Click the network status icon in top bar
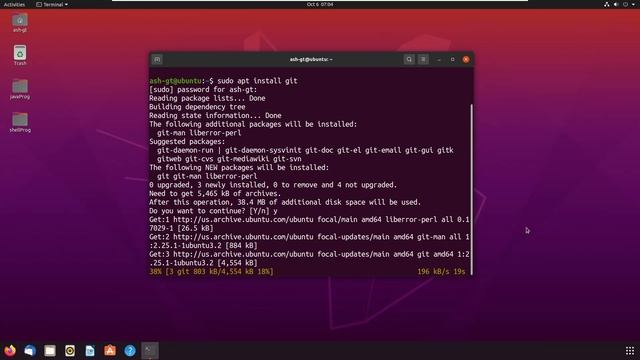 pyautogui.click(x=607, y=4)
